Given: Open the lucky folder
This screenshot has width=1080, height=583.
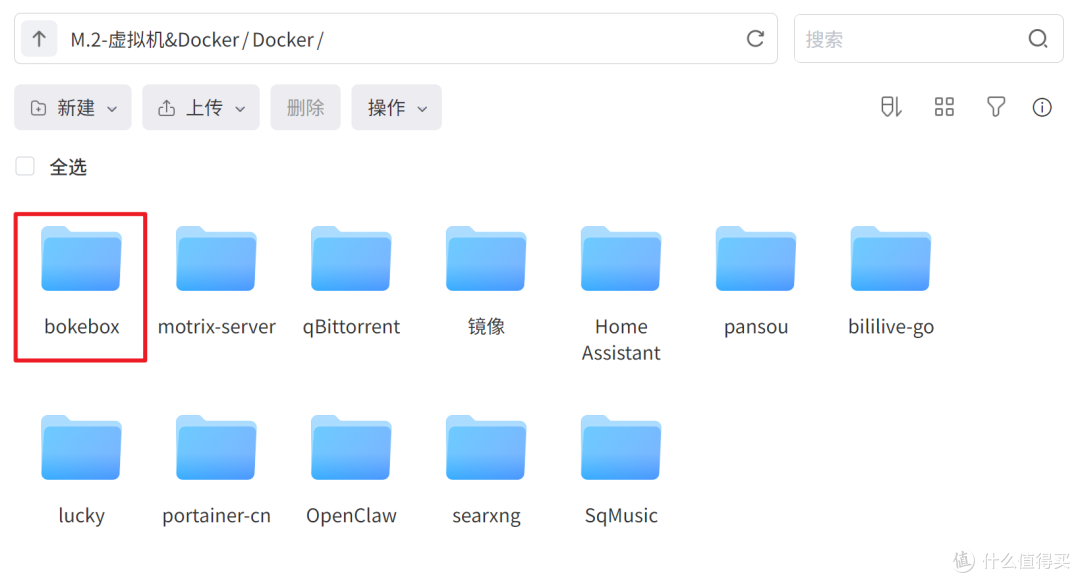Looking at the screenshot, I should click(81, 448).
